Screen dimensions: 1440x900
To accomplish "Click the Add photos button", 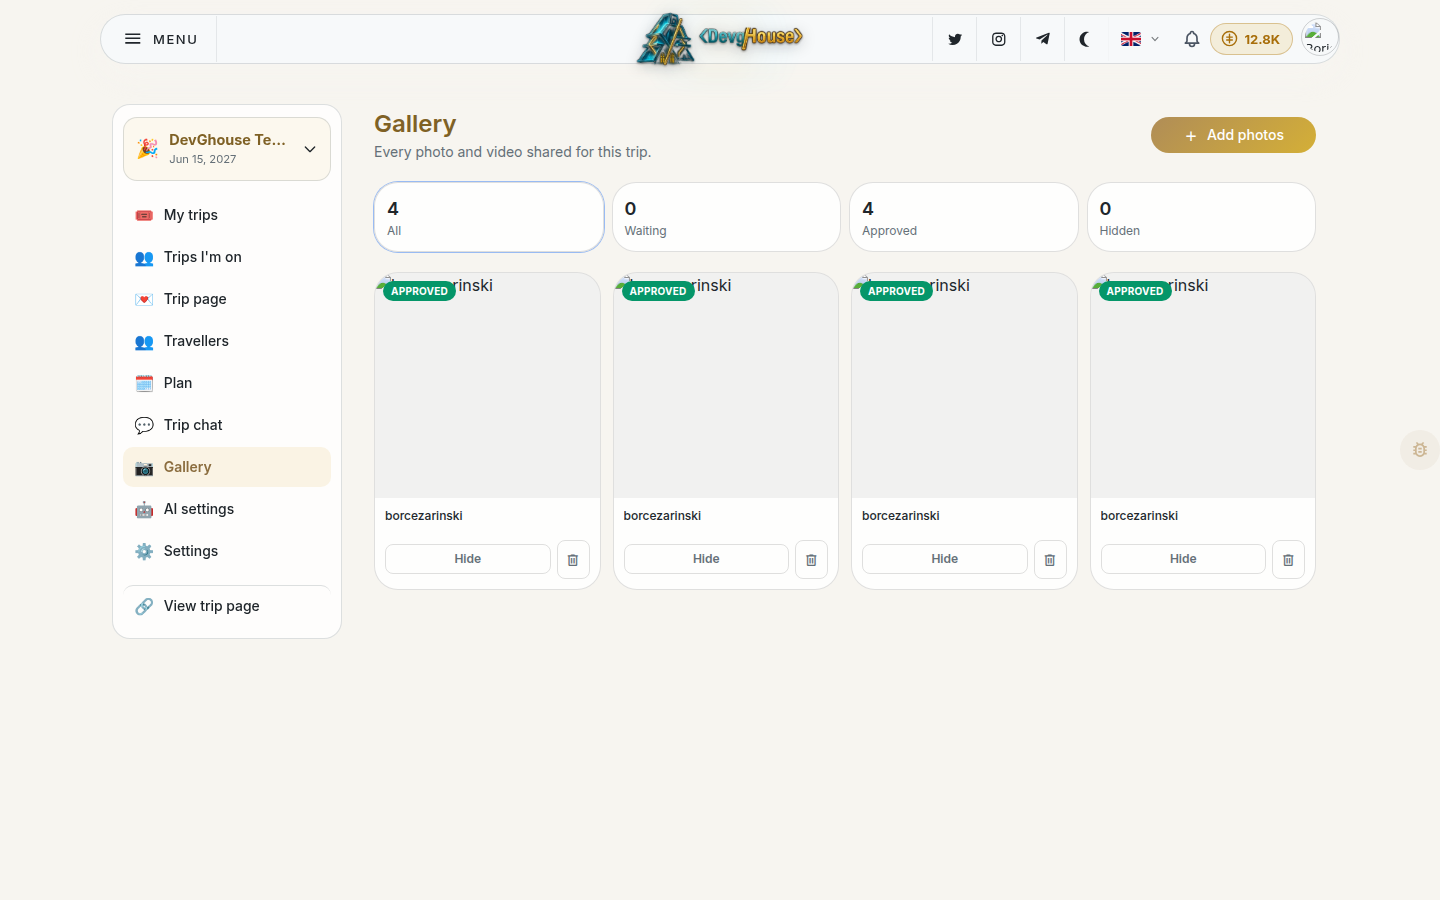I will (1233, 135).
